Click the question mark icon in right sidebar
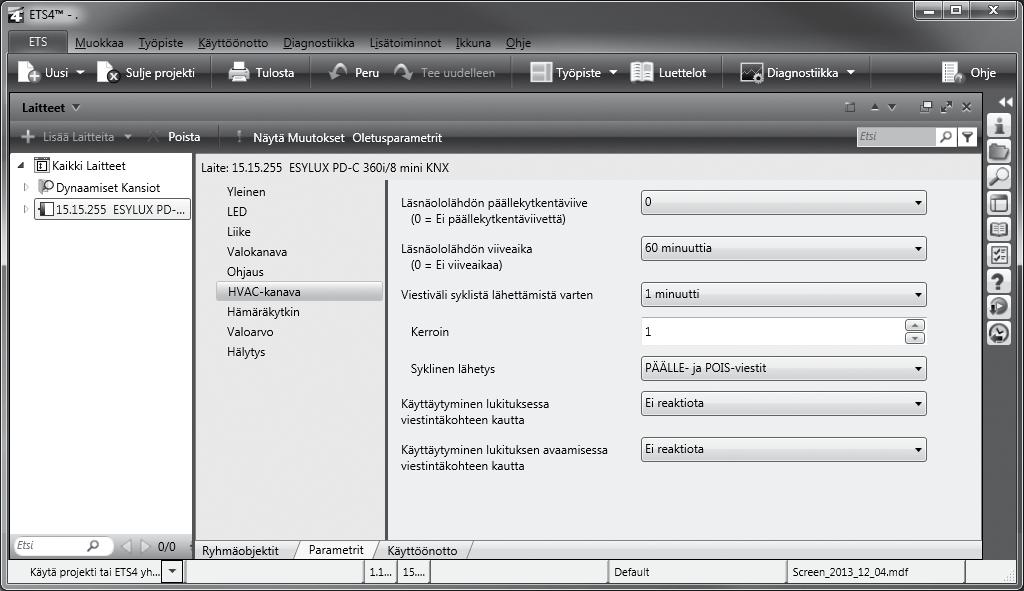 click(999, 281)
